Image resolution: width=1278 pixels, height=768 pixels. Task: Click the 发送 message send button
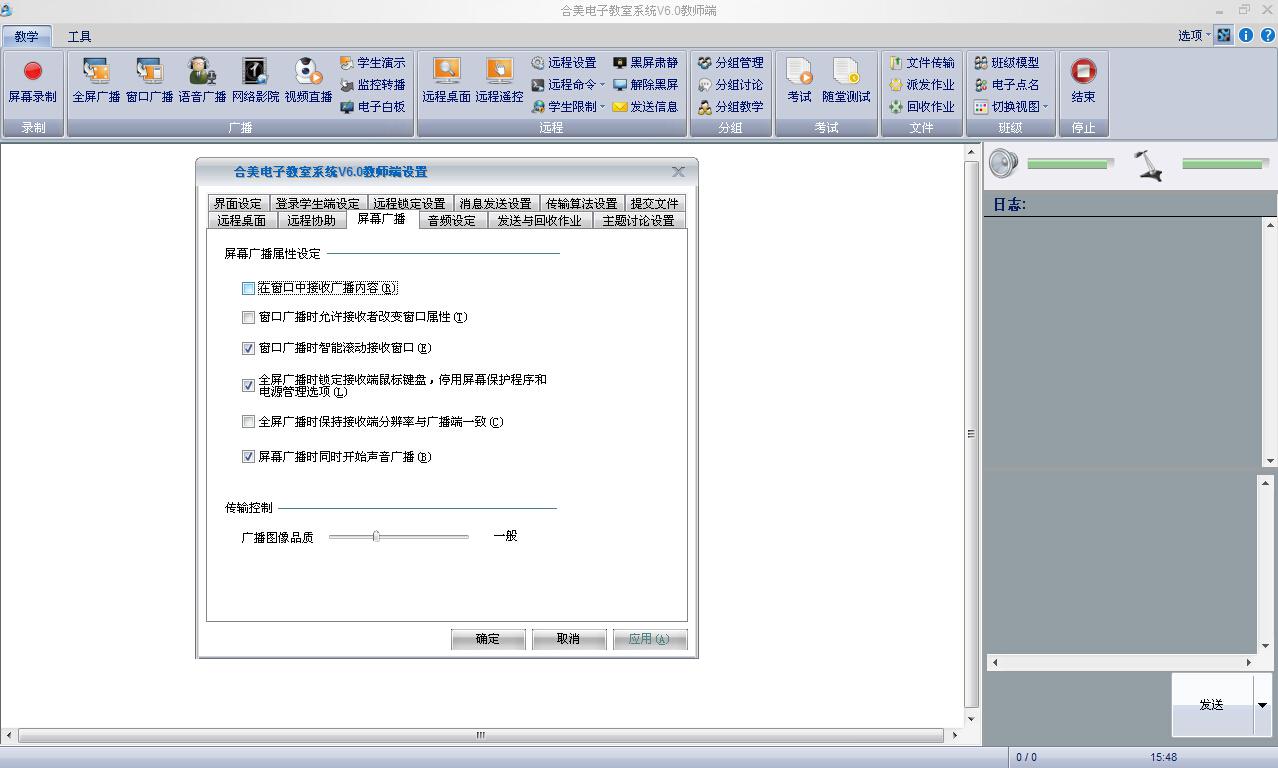1212,704
